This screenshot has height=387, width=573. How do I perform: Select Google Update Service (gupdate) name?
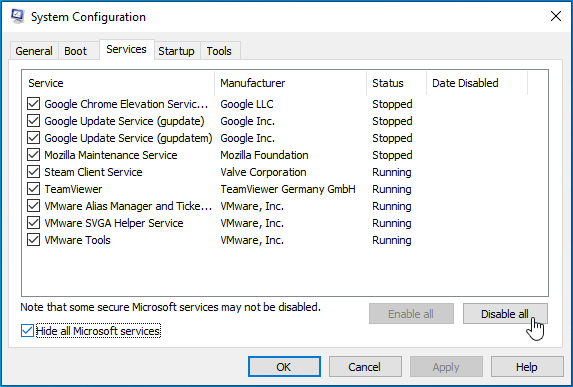coord(124,121)
